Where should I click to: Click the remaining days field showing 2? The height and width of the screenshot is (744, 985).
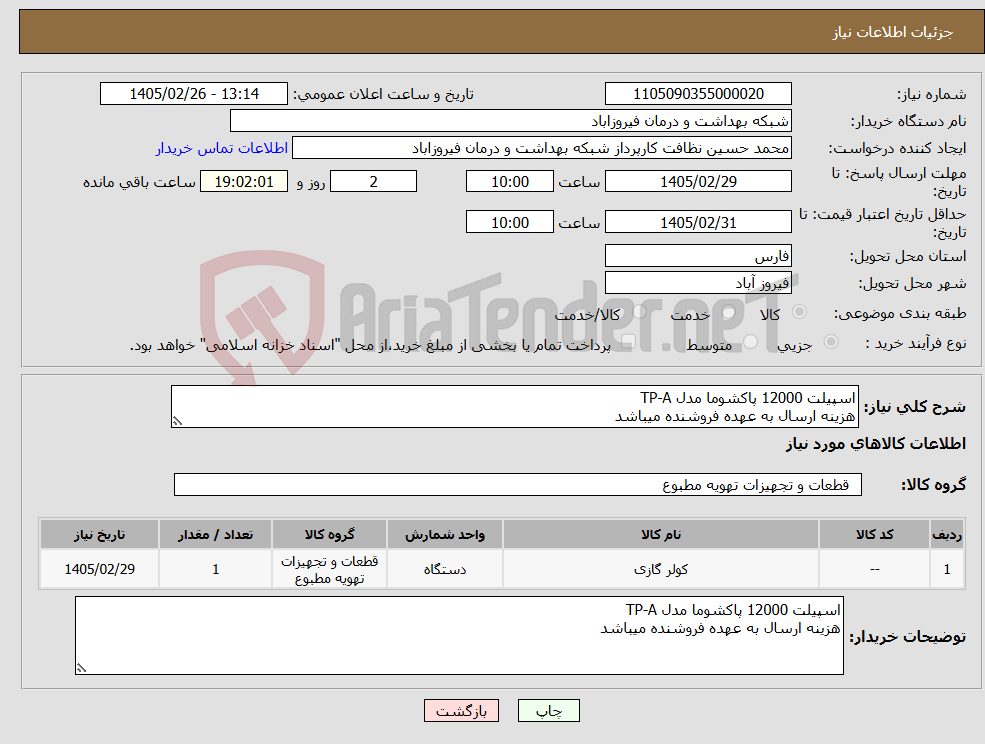point(373,182)
